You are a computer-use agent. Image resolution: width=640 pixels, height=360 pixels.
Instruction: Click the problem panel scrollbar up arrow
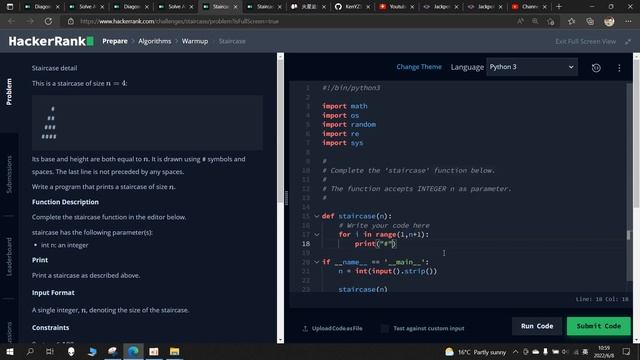[280, 57]
